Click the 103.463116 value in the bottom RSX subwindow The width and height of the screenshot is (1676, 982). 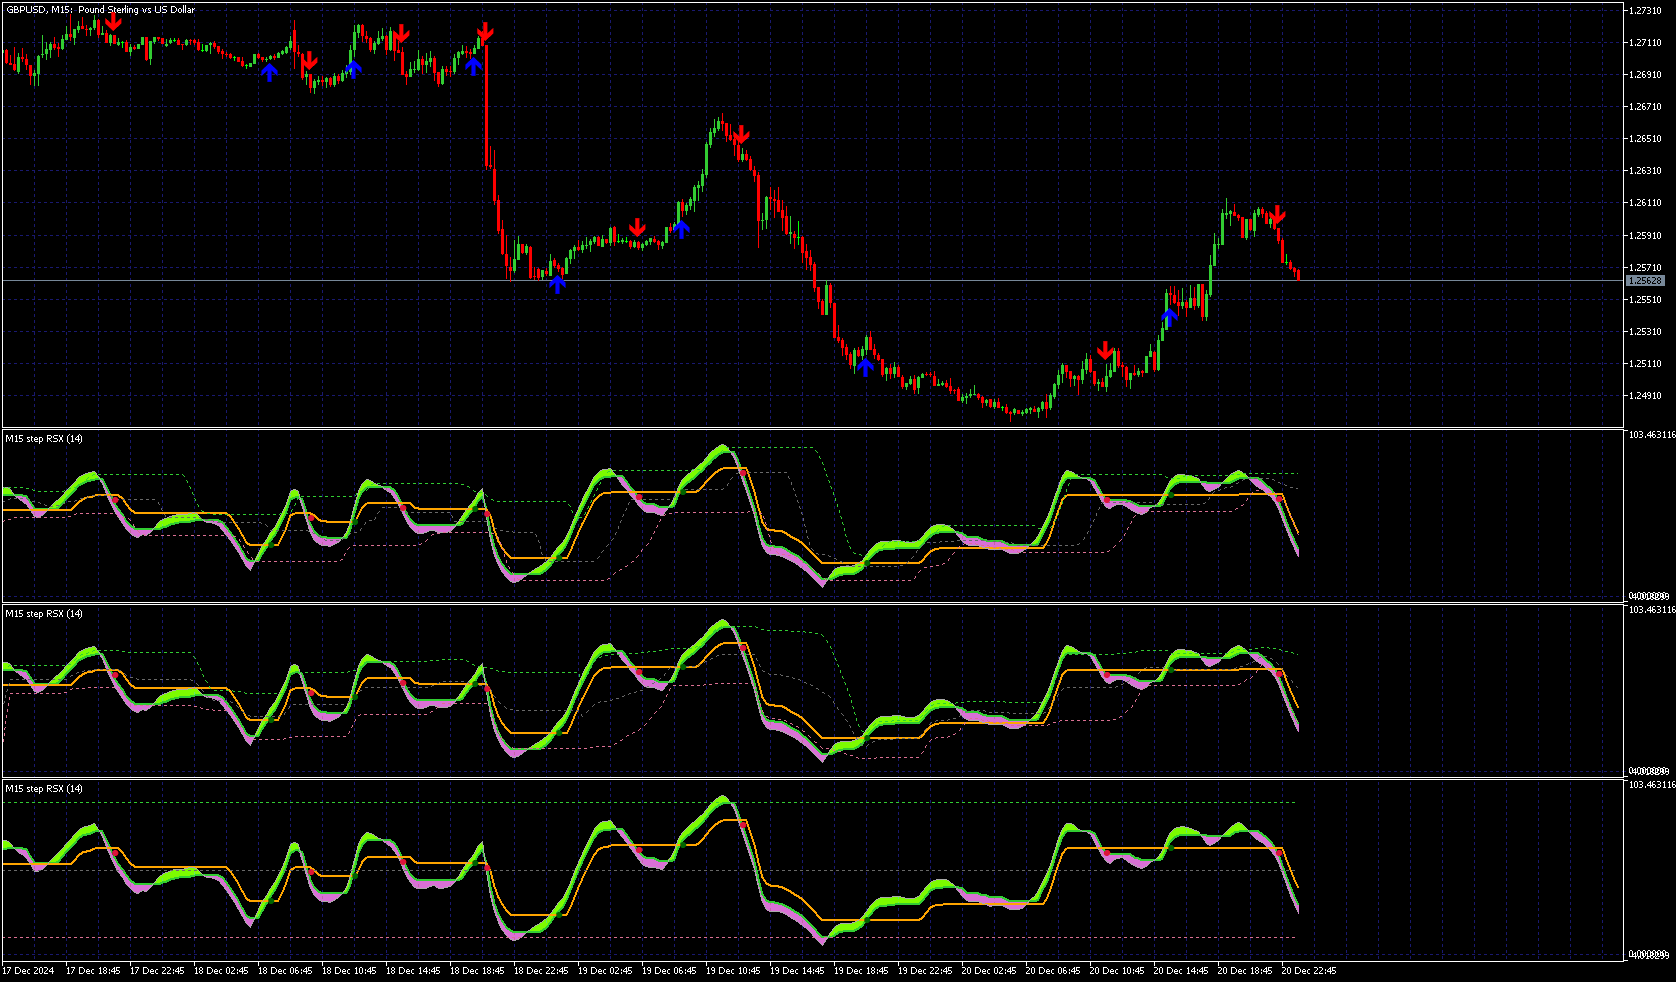click(1652, 785)
